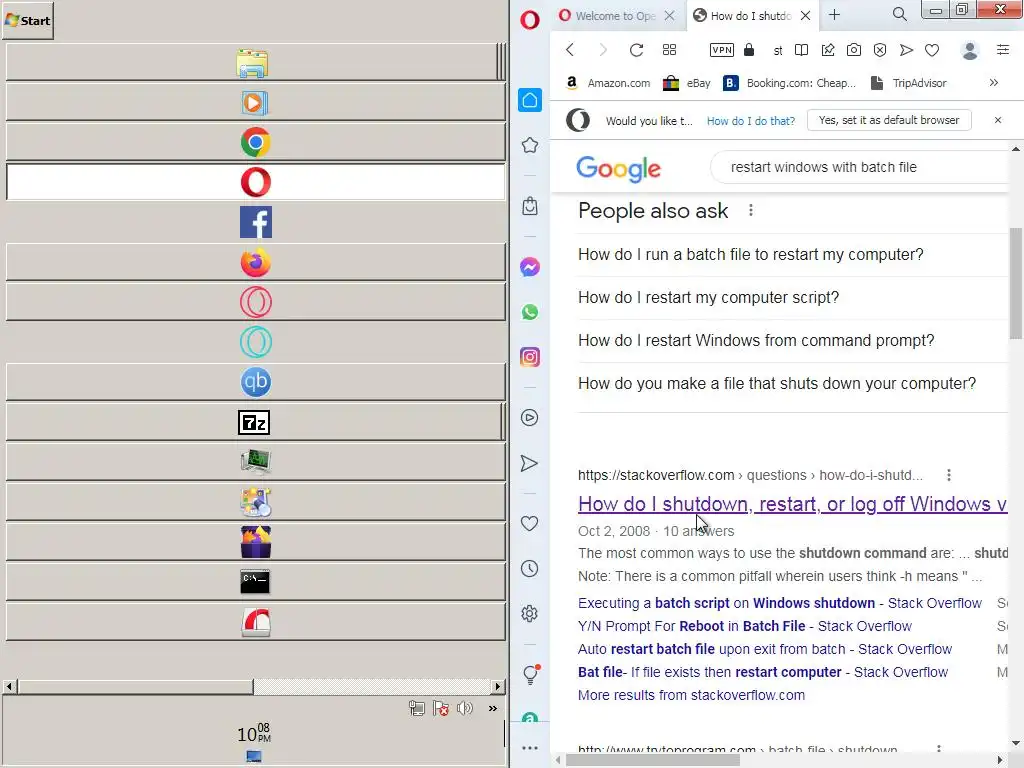
Task: Click the taskbar horizontal scrollbar track
Action: click(x=372, y=686)
